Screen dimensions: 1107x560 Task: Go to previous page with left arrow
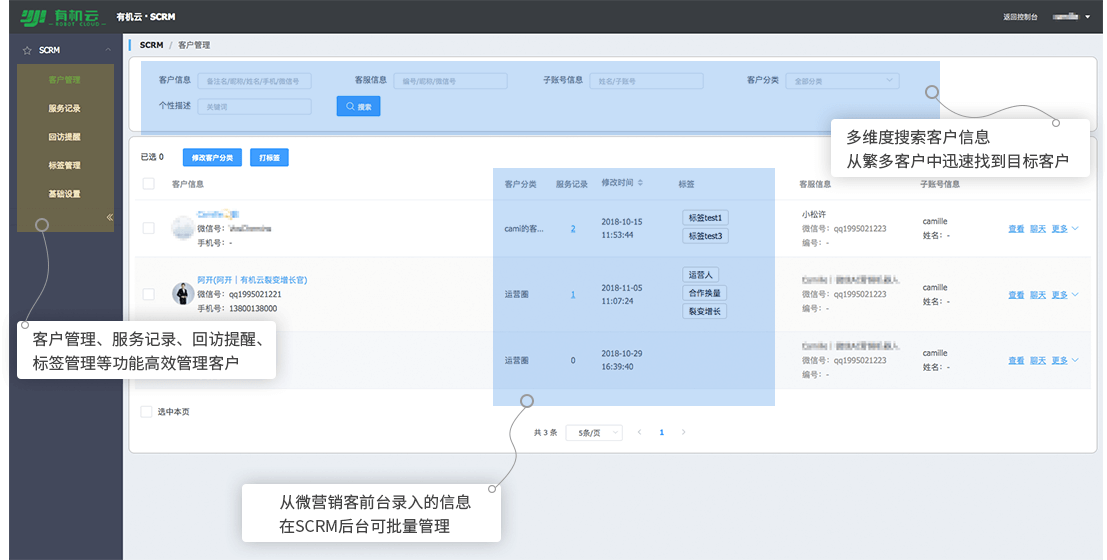tap(640, 432)
